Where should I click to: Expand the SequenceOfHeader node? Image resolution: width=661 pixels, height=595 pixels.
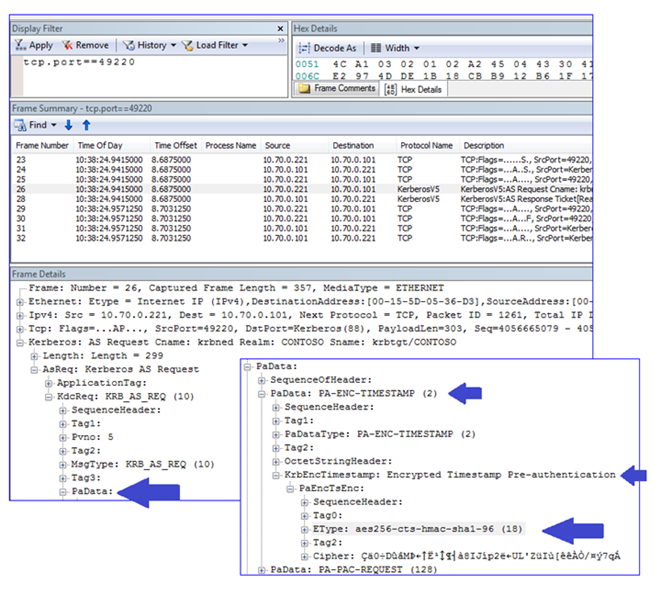coord(262,380)
